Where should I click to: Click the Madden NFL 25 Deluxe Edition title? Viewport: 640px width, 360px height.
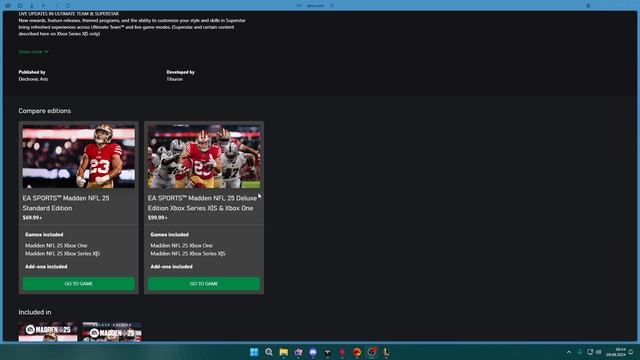(x=202, y=203)
